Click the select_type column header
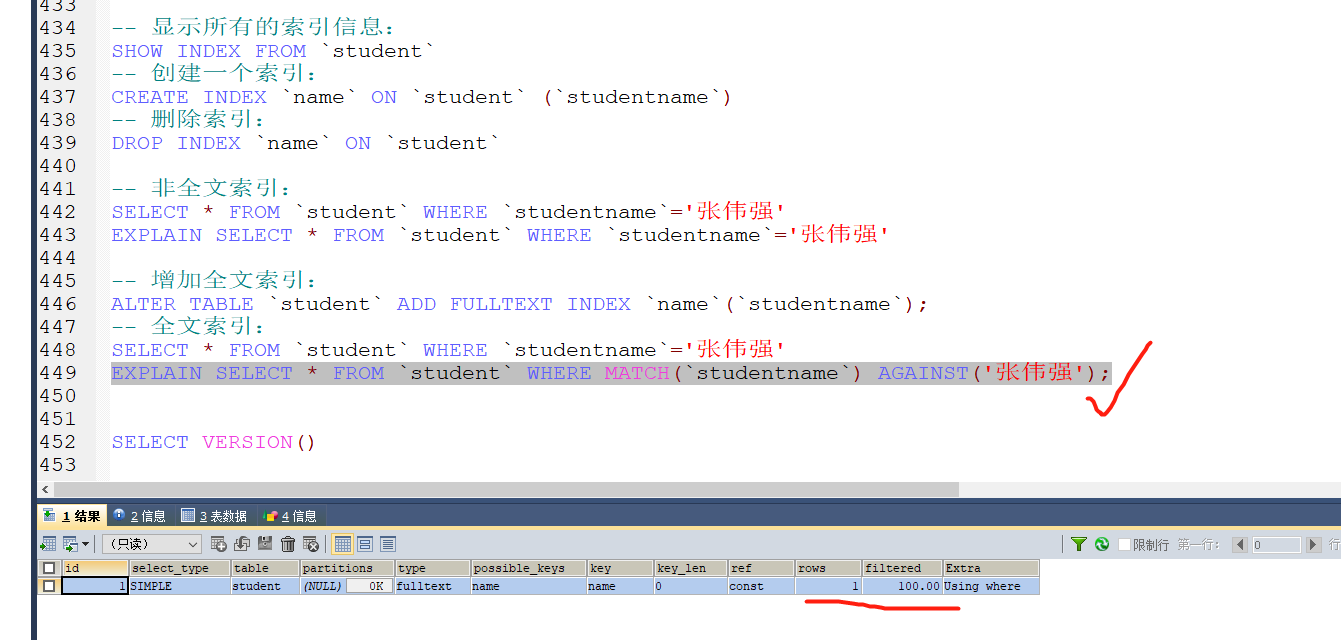This screenshot has width=1341, height=640. tap(179, 568)
